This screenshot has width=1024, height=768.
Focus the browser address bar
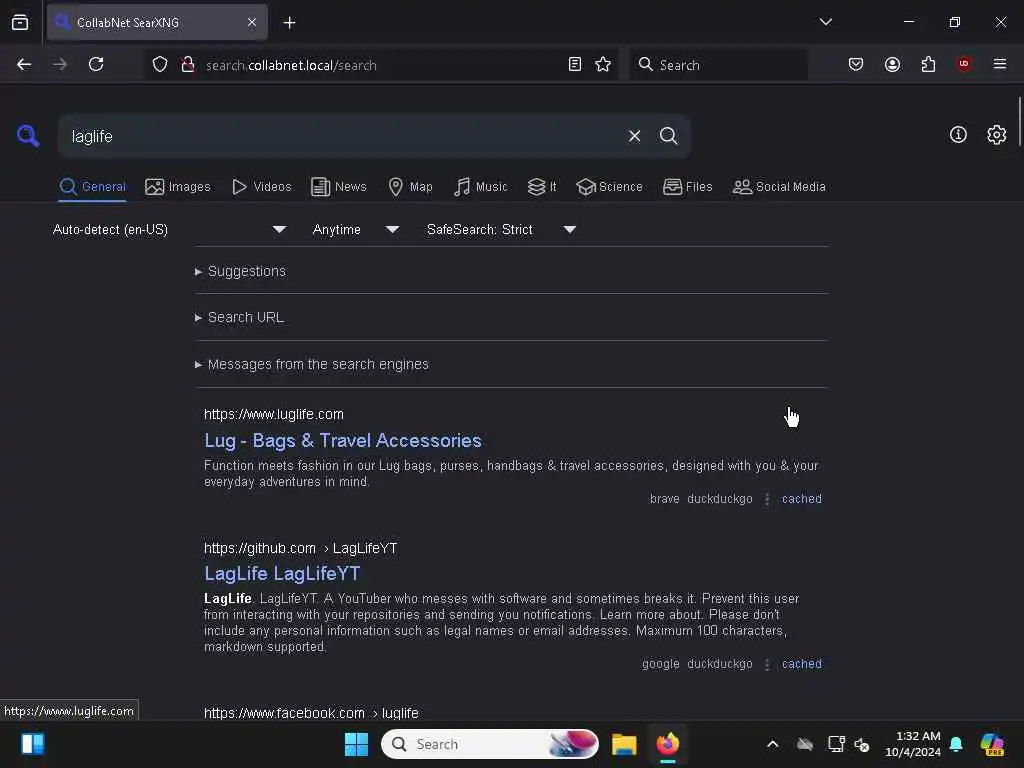tap(382, 65)
